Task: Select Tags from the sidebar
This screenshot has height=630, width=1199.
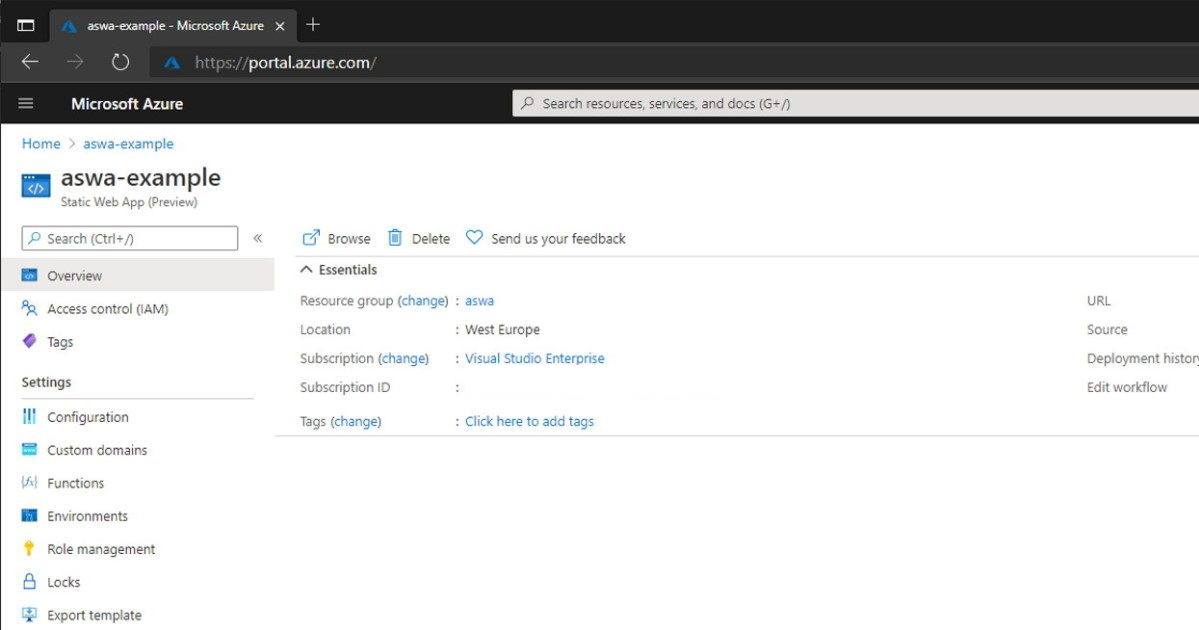Action: (63, 341)
